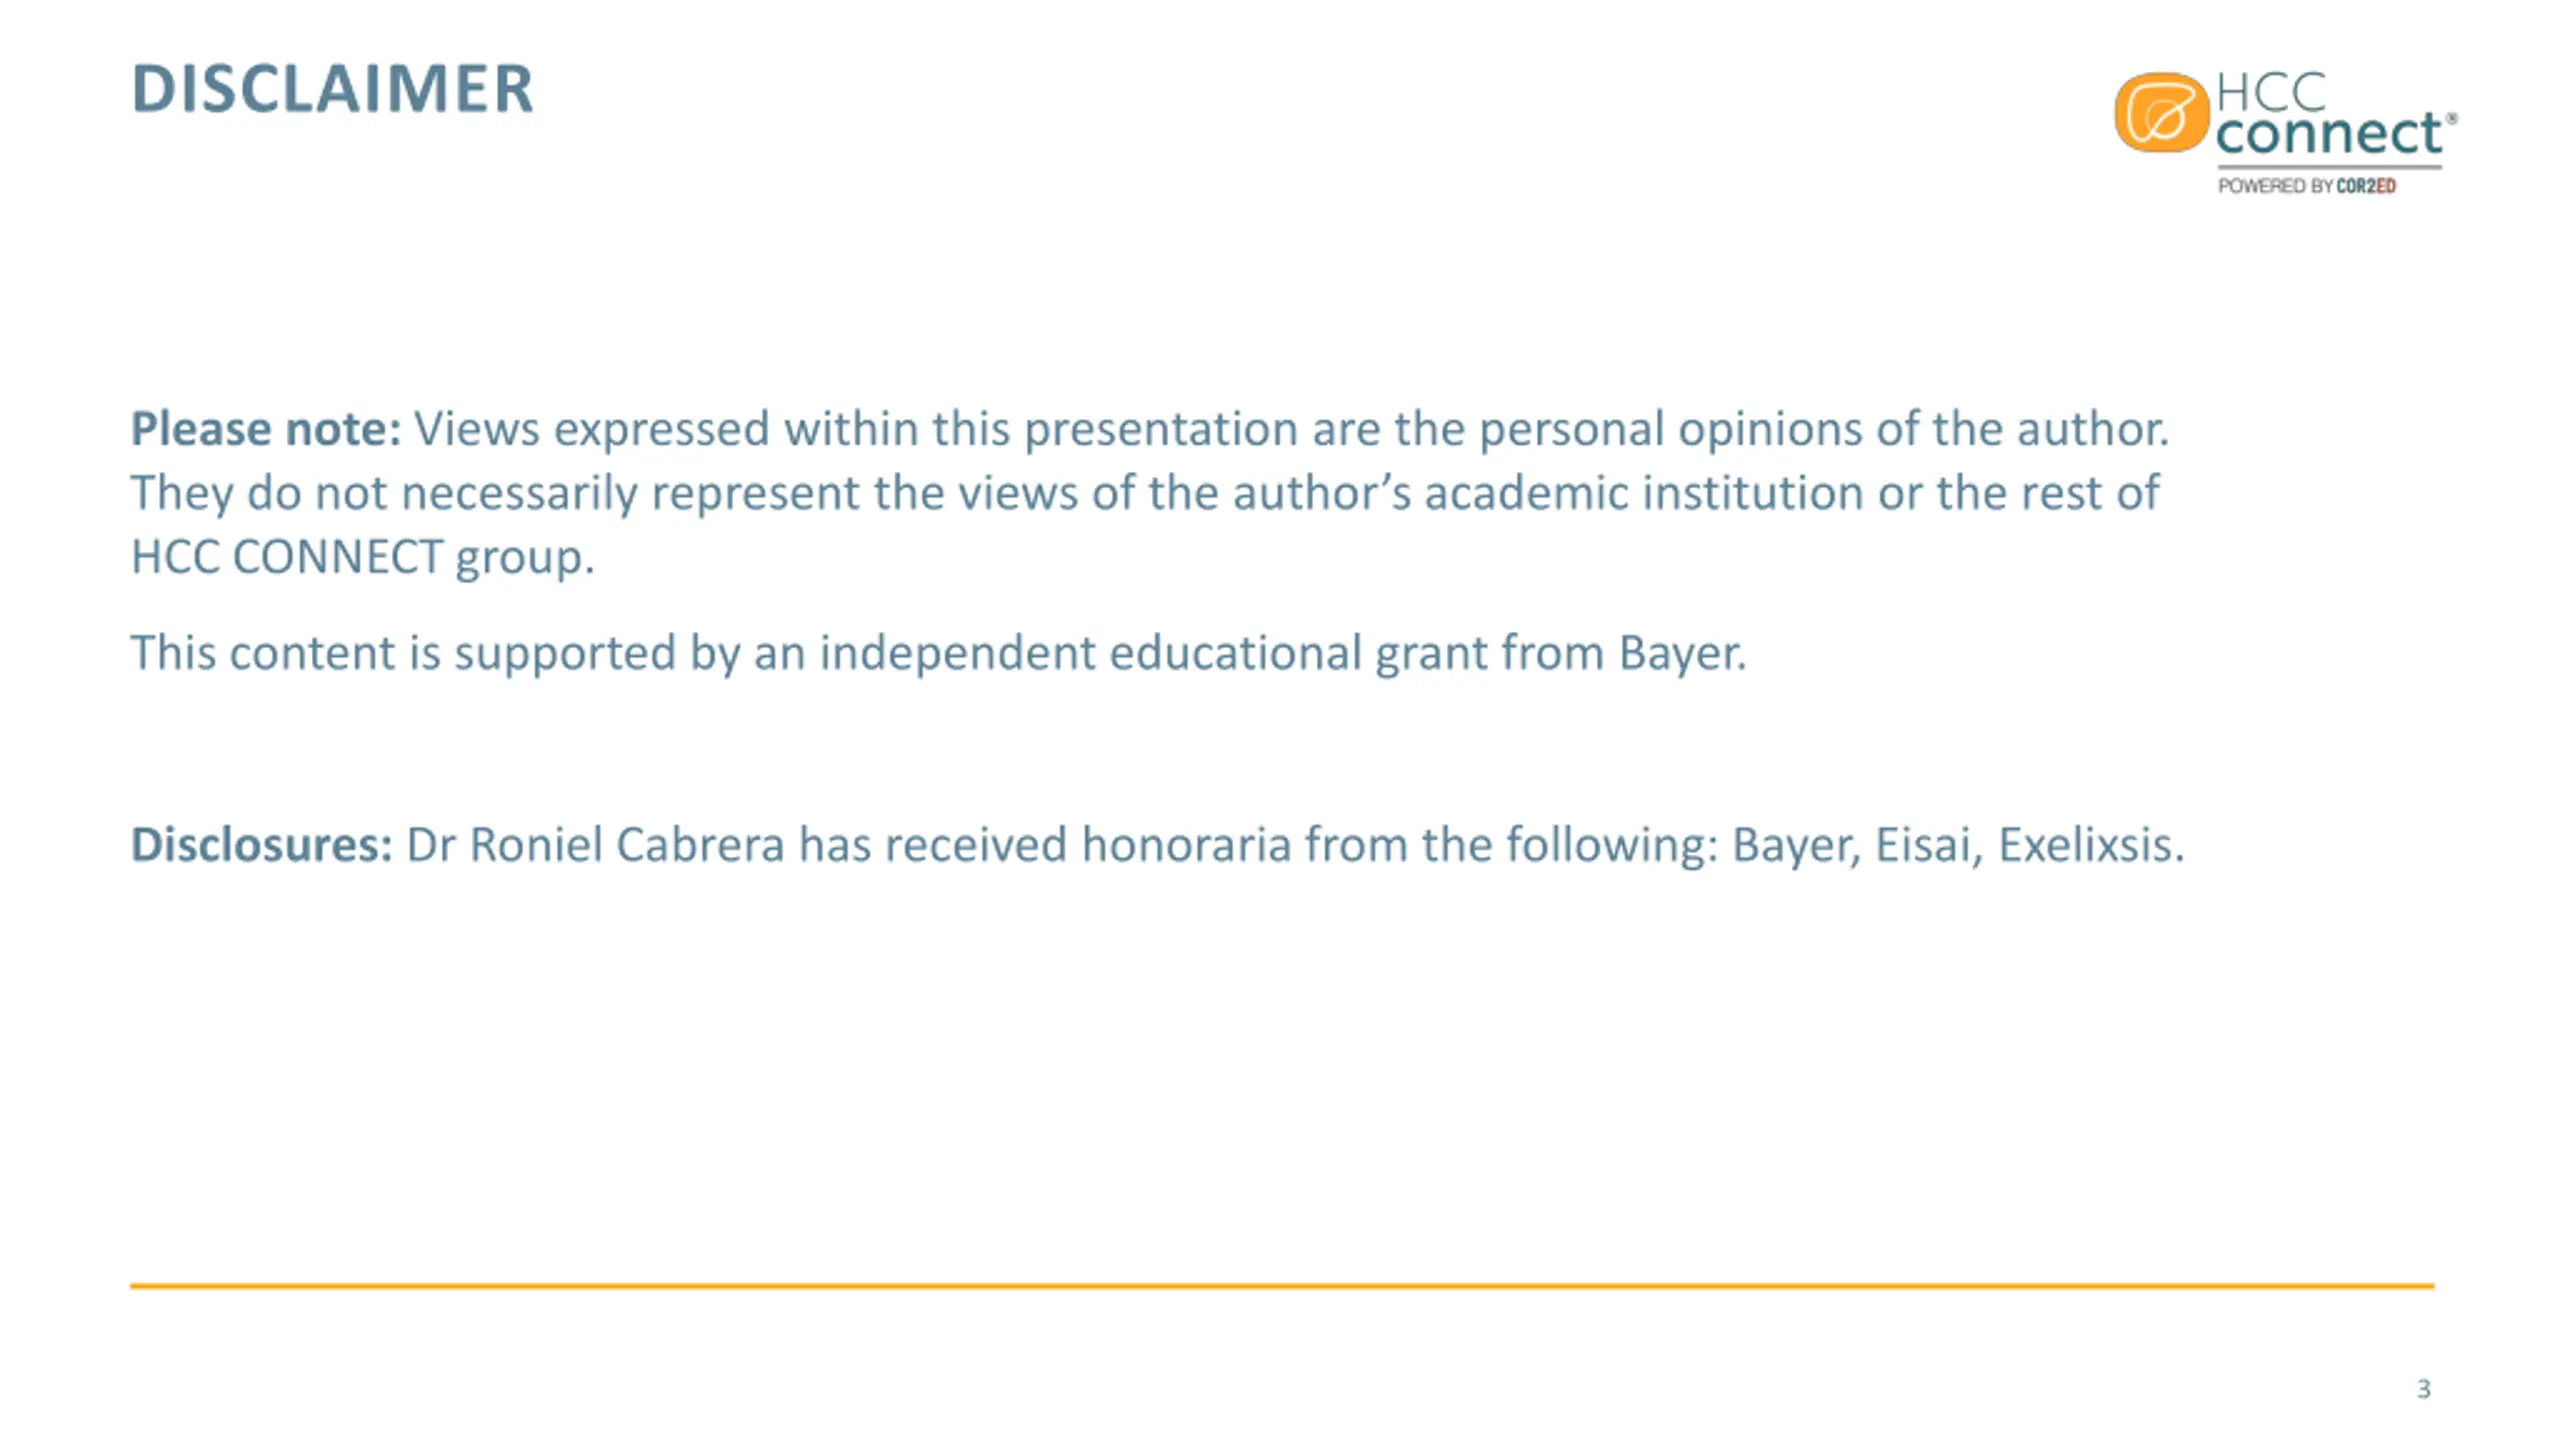Click the slide page number 3
The image size is (2560, 1440).
coord(2423,1389)
